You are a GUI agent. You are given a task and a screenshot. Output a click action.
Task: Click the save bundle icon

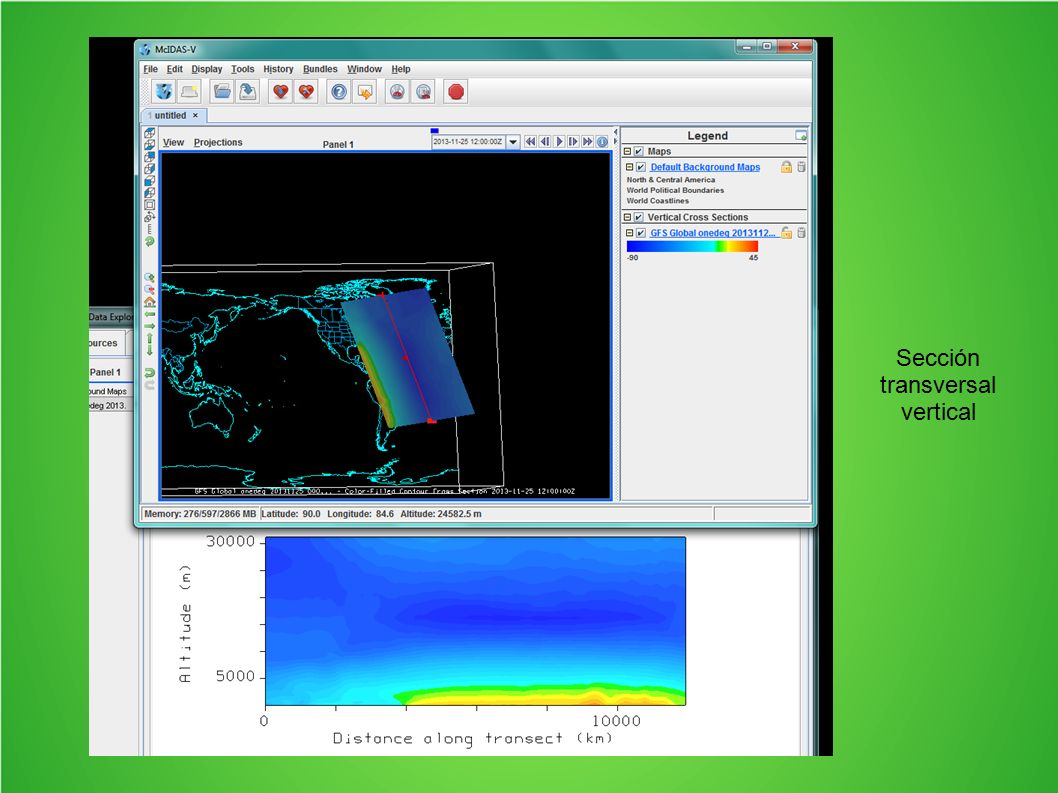click(x=248, y=92)
